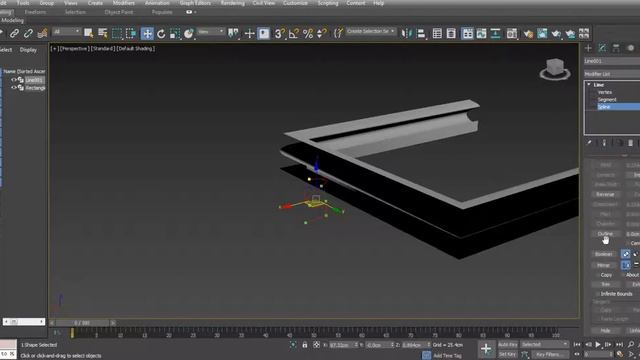Click the Outline button in Geometry rollout
This screenshot has height=360, width=640.
[605, 234]
